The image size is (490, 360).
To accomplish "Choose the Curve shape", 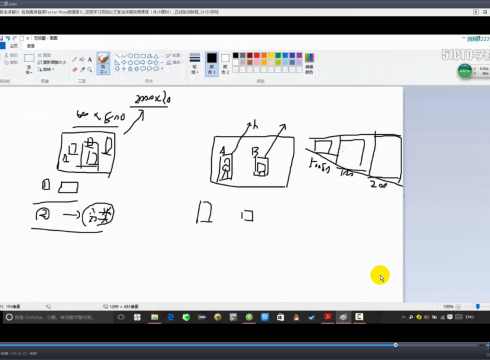I will (x=124, y=56).
